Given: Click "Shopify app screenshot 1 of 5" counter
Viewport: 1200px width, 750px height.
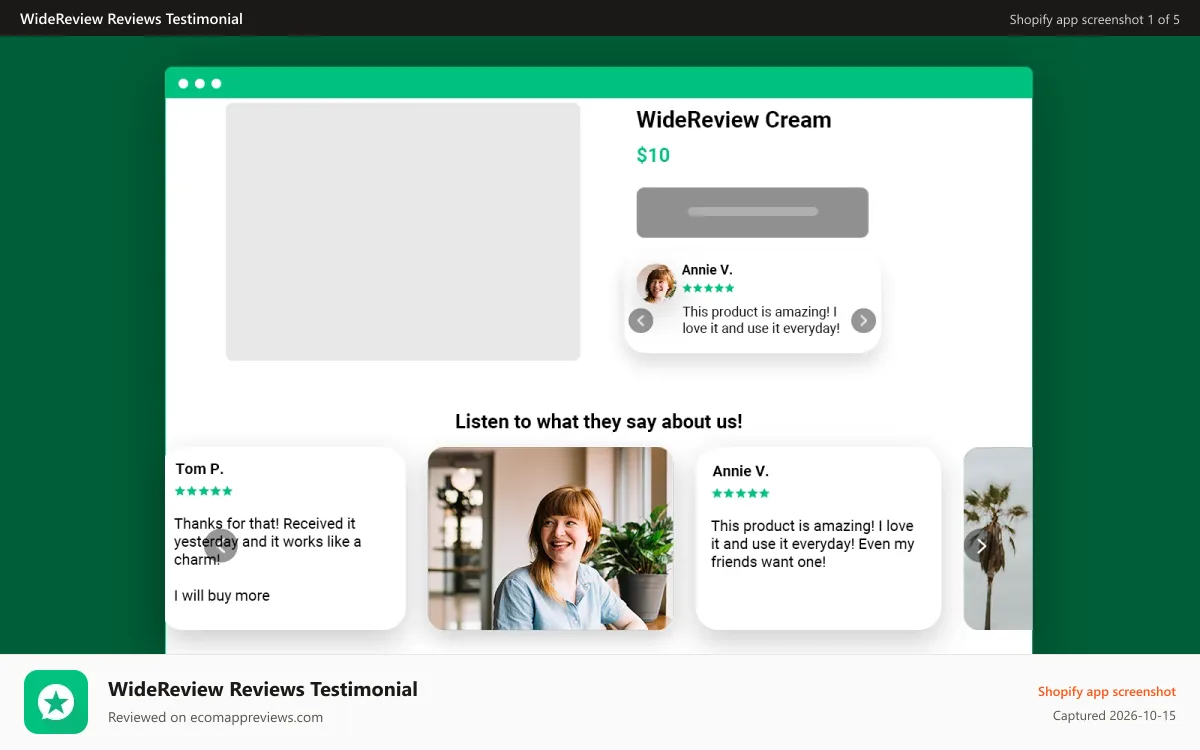Looking at the screenshot, I should [x=1095, y=19].
